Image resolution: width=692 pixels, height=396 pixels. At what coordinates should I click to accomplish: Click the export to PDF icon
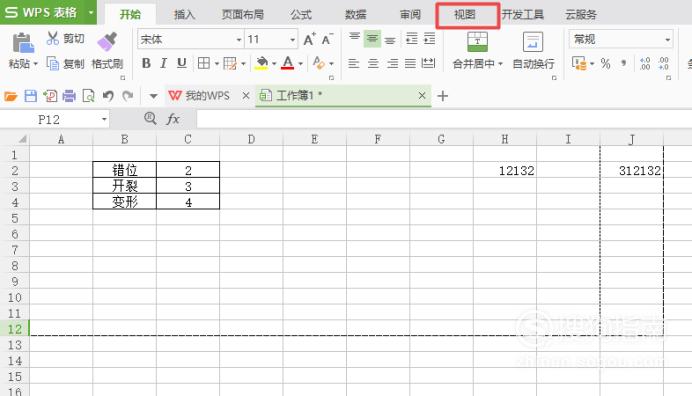pyautogui.click(x=50, y=96)
